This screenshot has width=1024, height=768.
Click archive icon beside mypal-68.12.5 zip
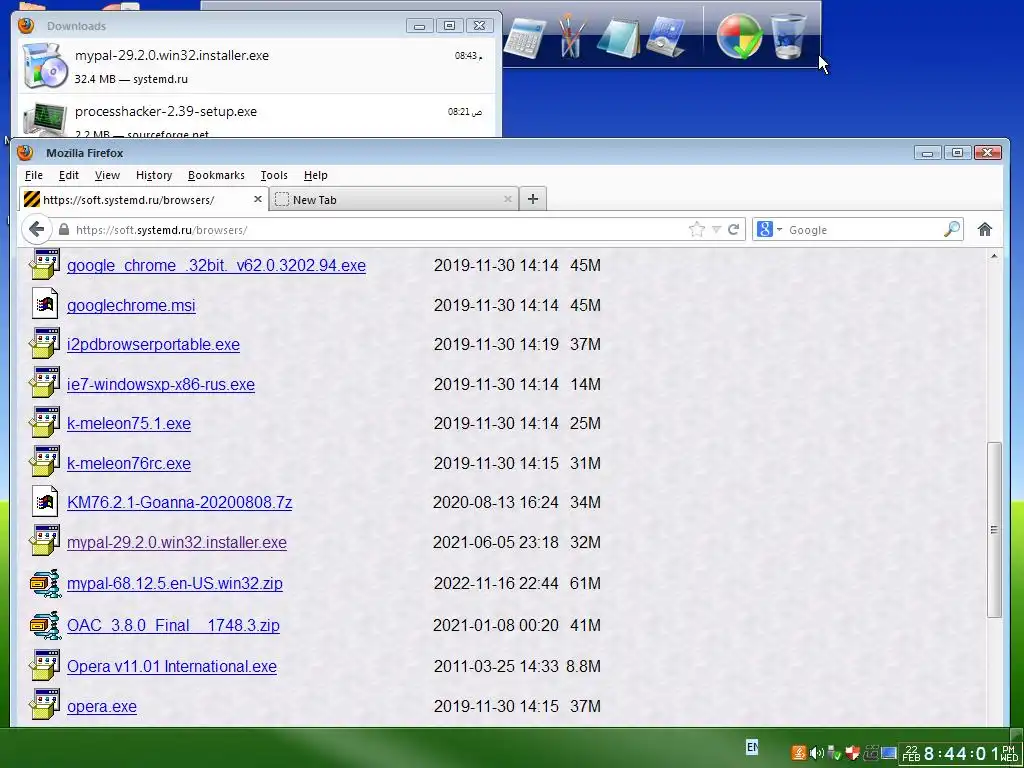point(45,583)
